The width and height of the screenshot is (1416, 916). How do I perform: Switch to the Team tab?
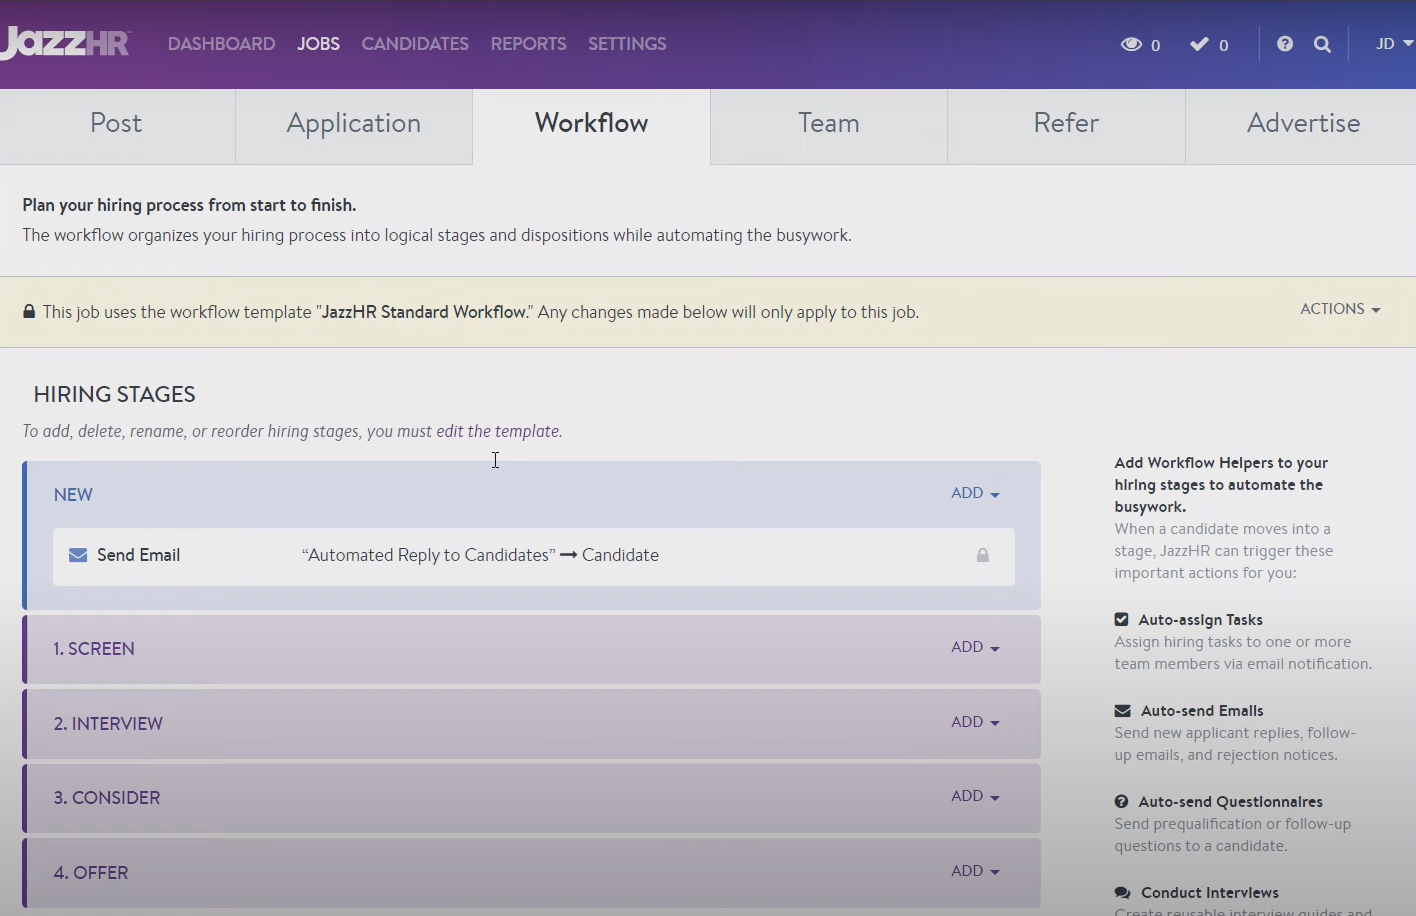829,124
